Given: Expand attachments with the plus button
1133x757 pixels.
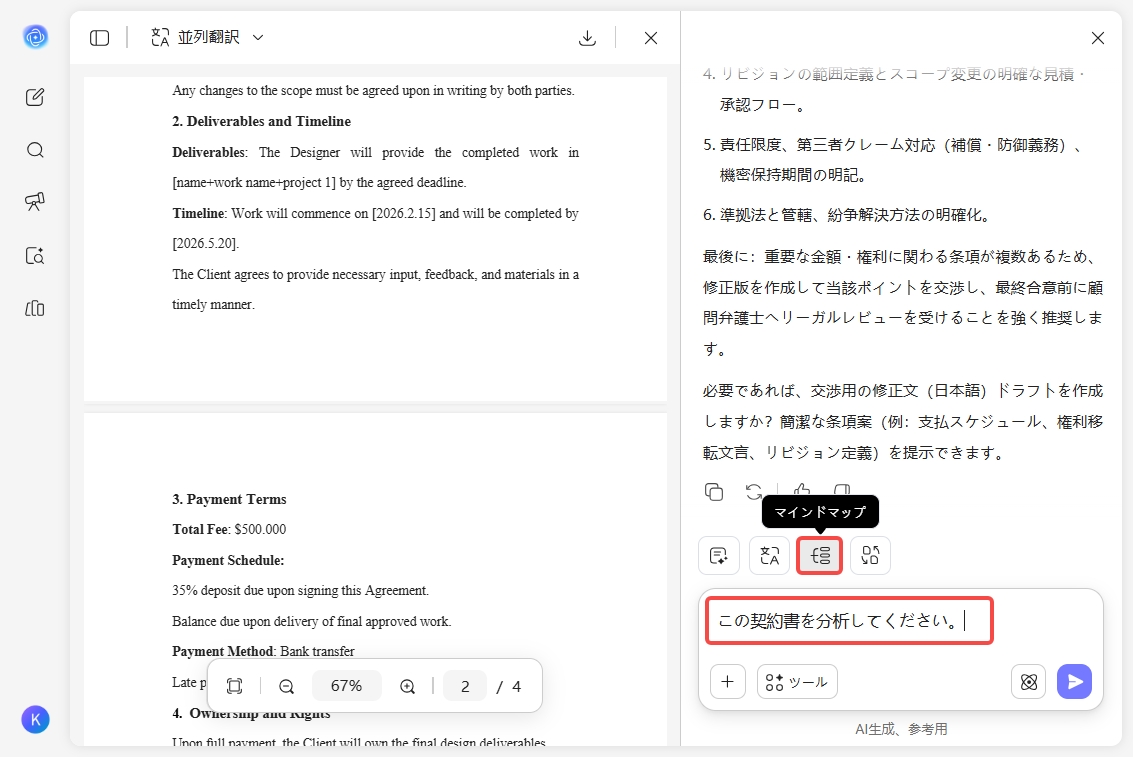Looking at the screenshot, I should pyautogui.click(x=727, y=681).
